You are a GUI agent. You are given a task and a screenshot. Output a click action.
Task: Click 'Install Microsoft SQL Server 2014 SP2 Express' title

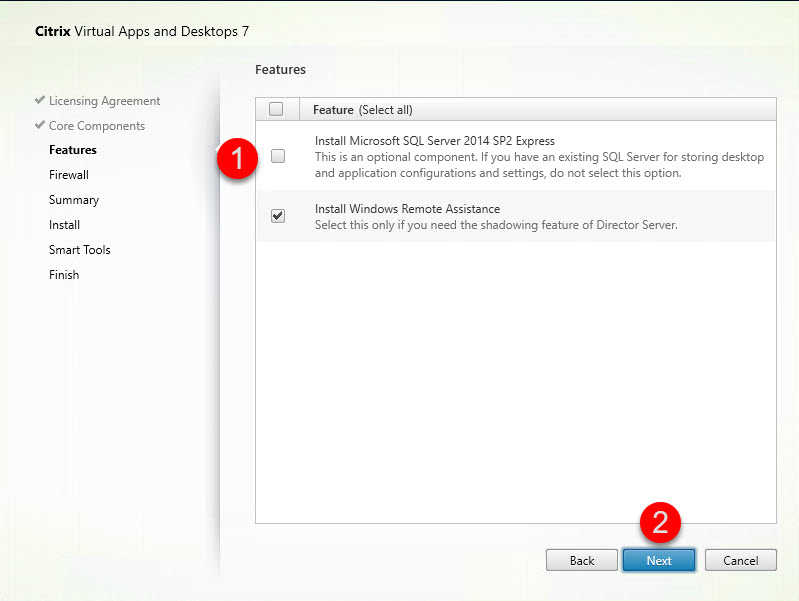[435, 141]
